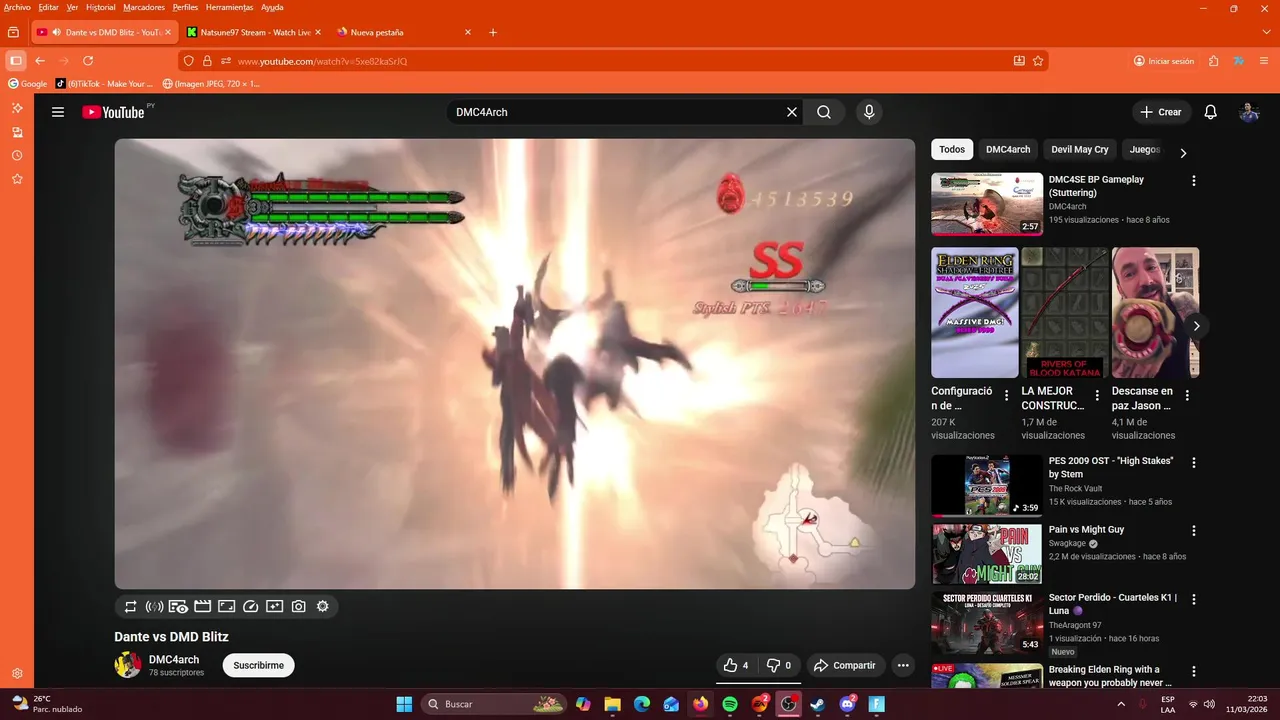Bookmark this page with the star icon
This screenshot has height=720, width=1280.
1038,61
